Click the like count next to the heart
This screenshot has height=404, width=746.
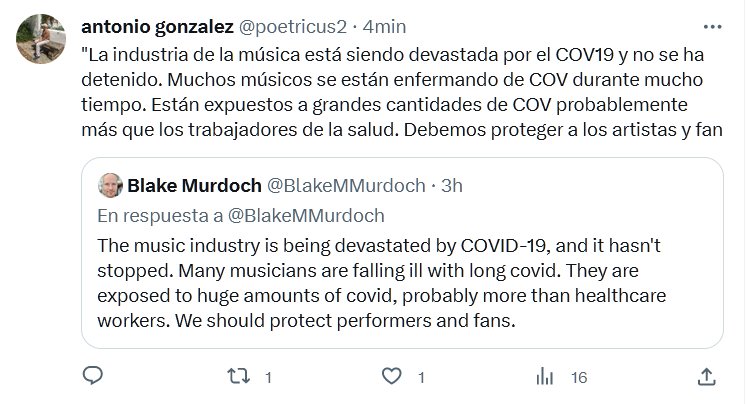coord(421,378)
